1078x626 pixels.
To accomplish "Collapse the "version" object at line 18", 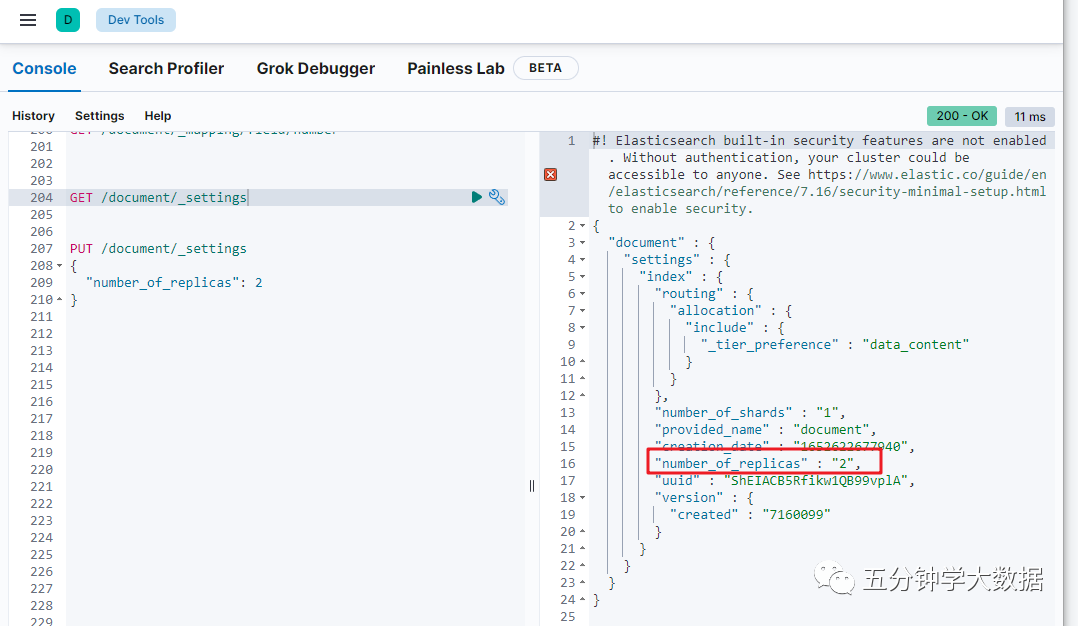I will pyautogui.click(x=583, y=498).
